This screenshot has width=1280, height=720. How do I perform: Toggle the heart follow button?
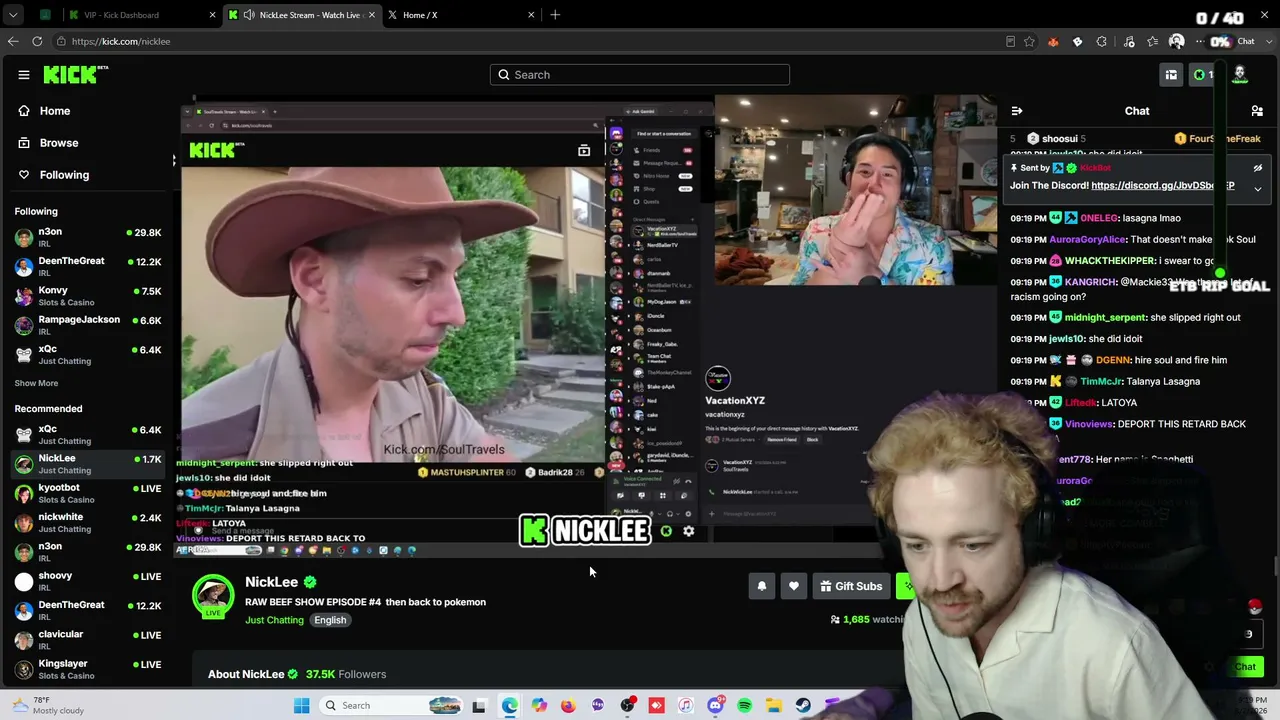(x=794, y=586)
